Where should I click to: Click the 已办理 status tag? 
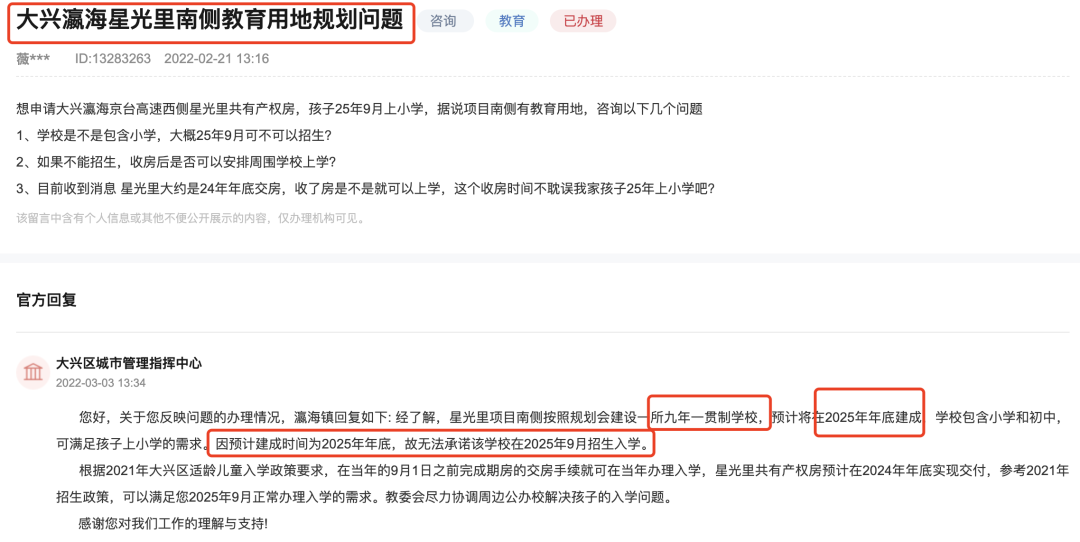tap(583, 21)
